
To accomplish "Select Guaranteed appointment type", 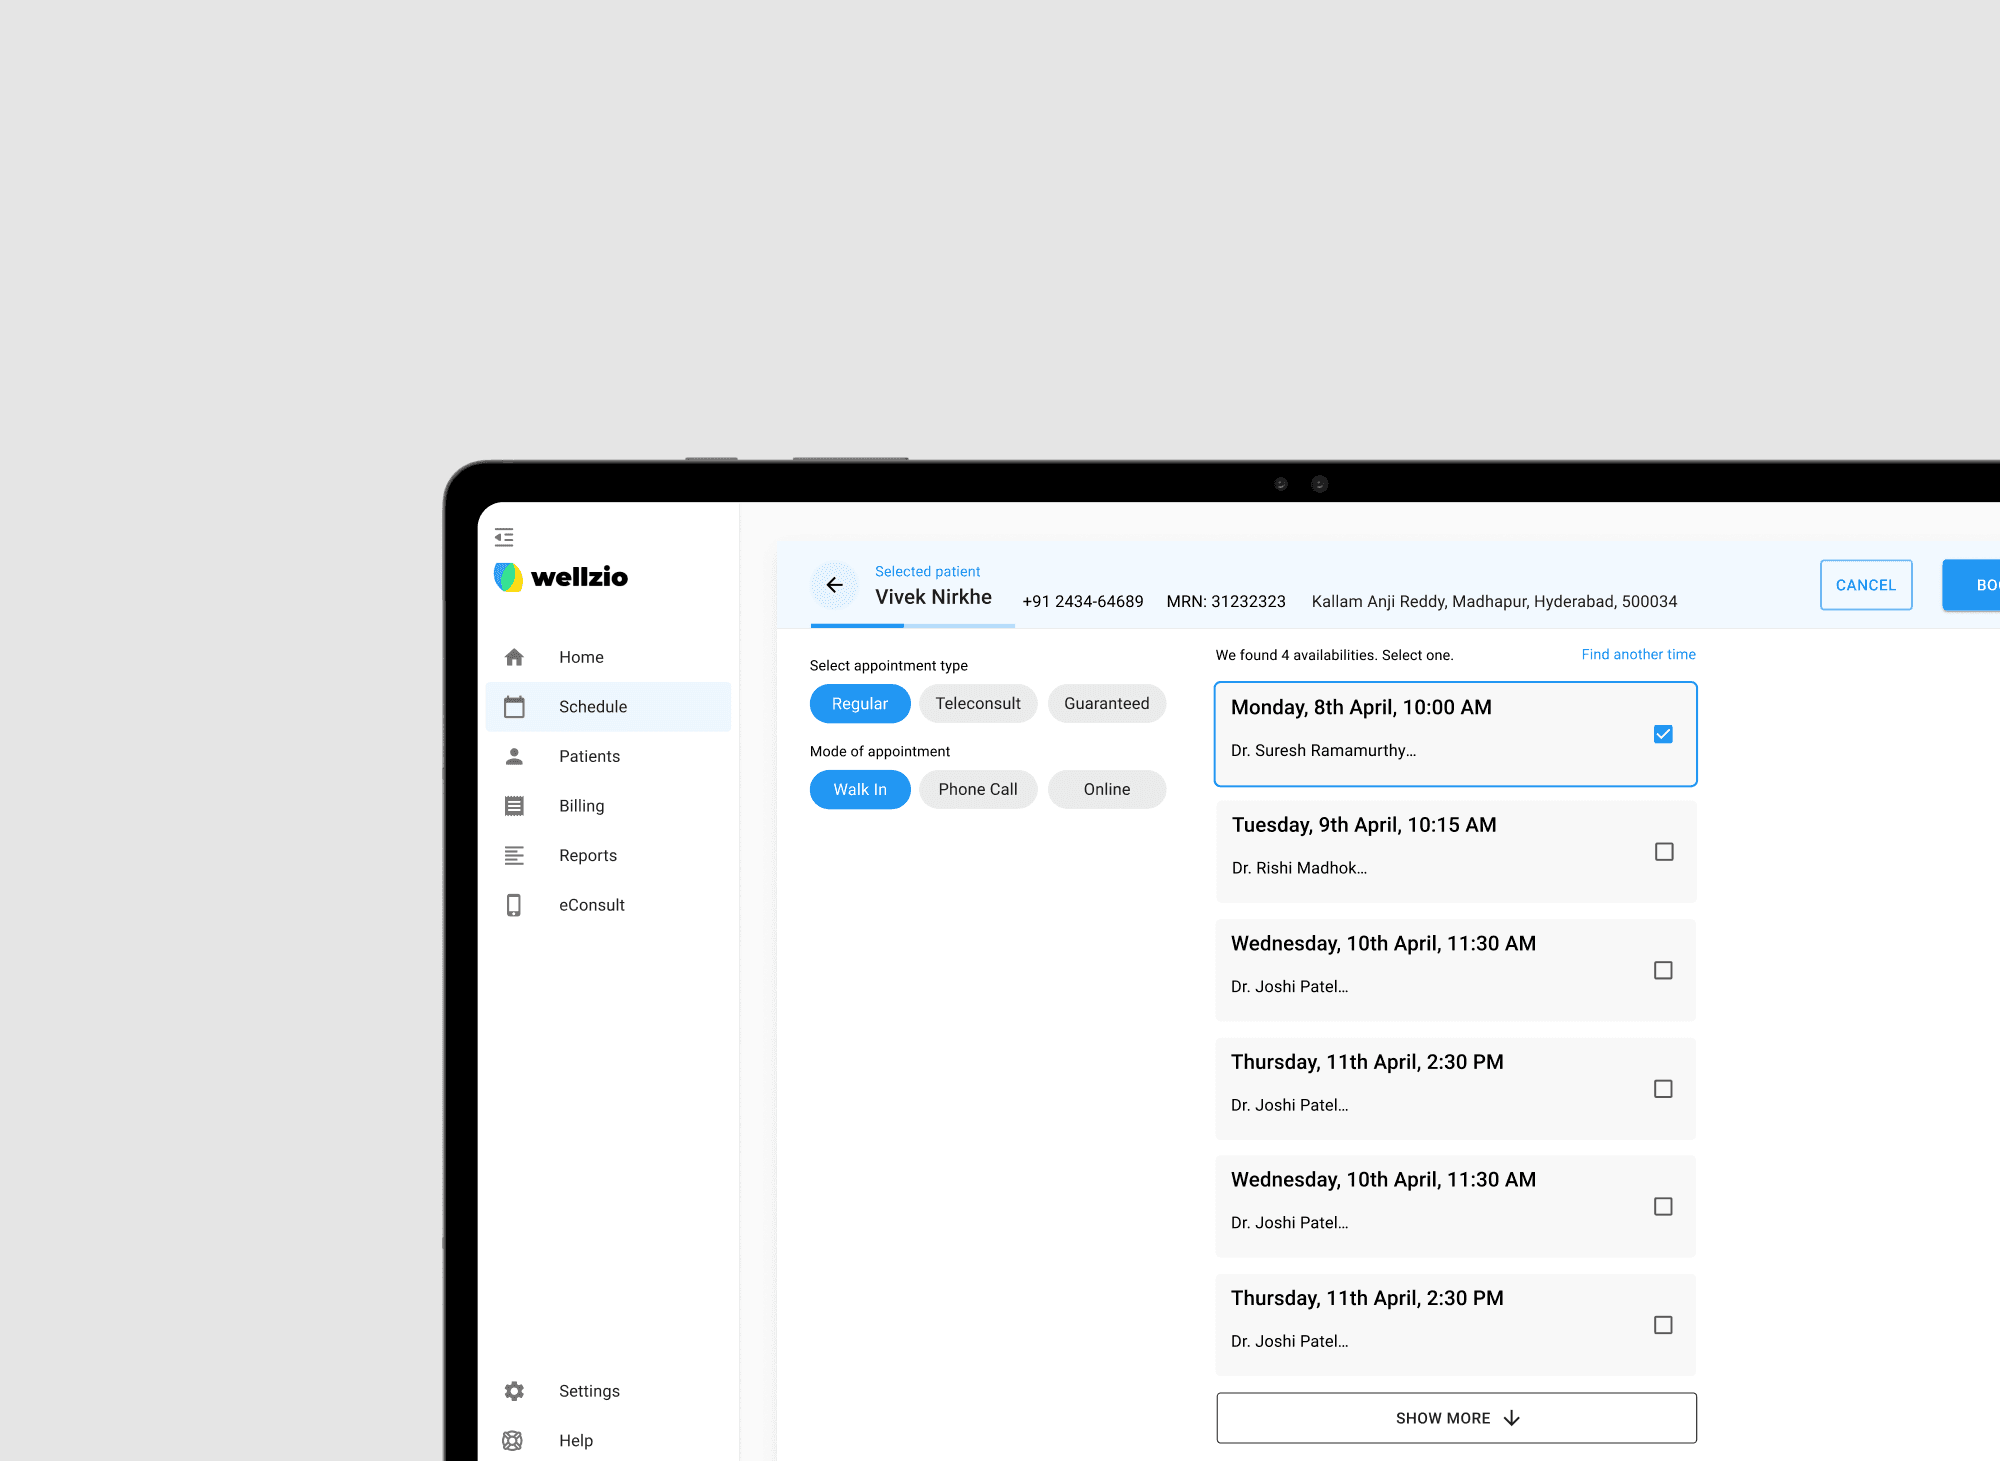I will pyautogui.click(x=1106, y=703).
